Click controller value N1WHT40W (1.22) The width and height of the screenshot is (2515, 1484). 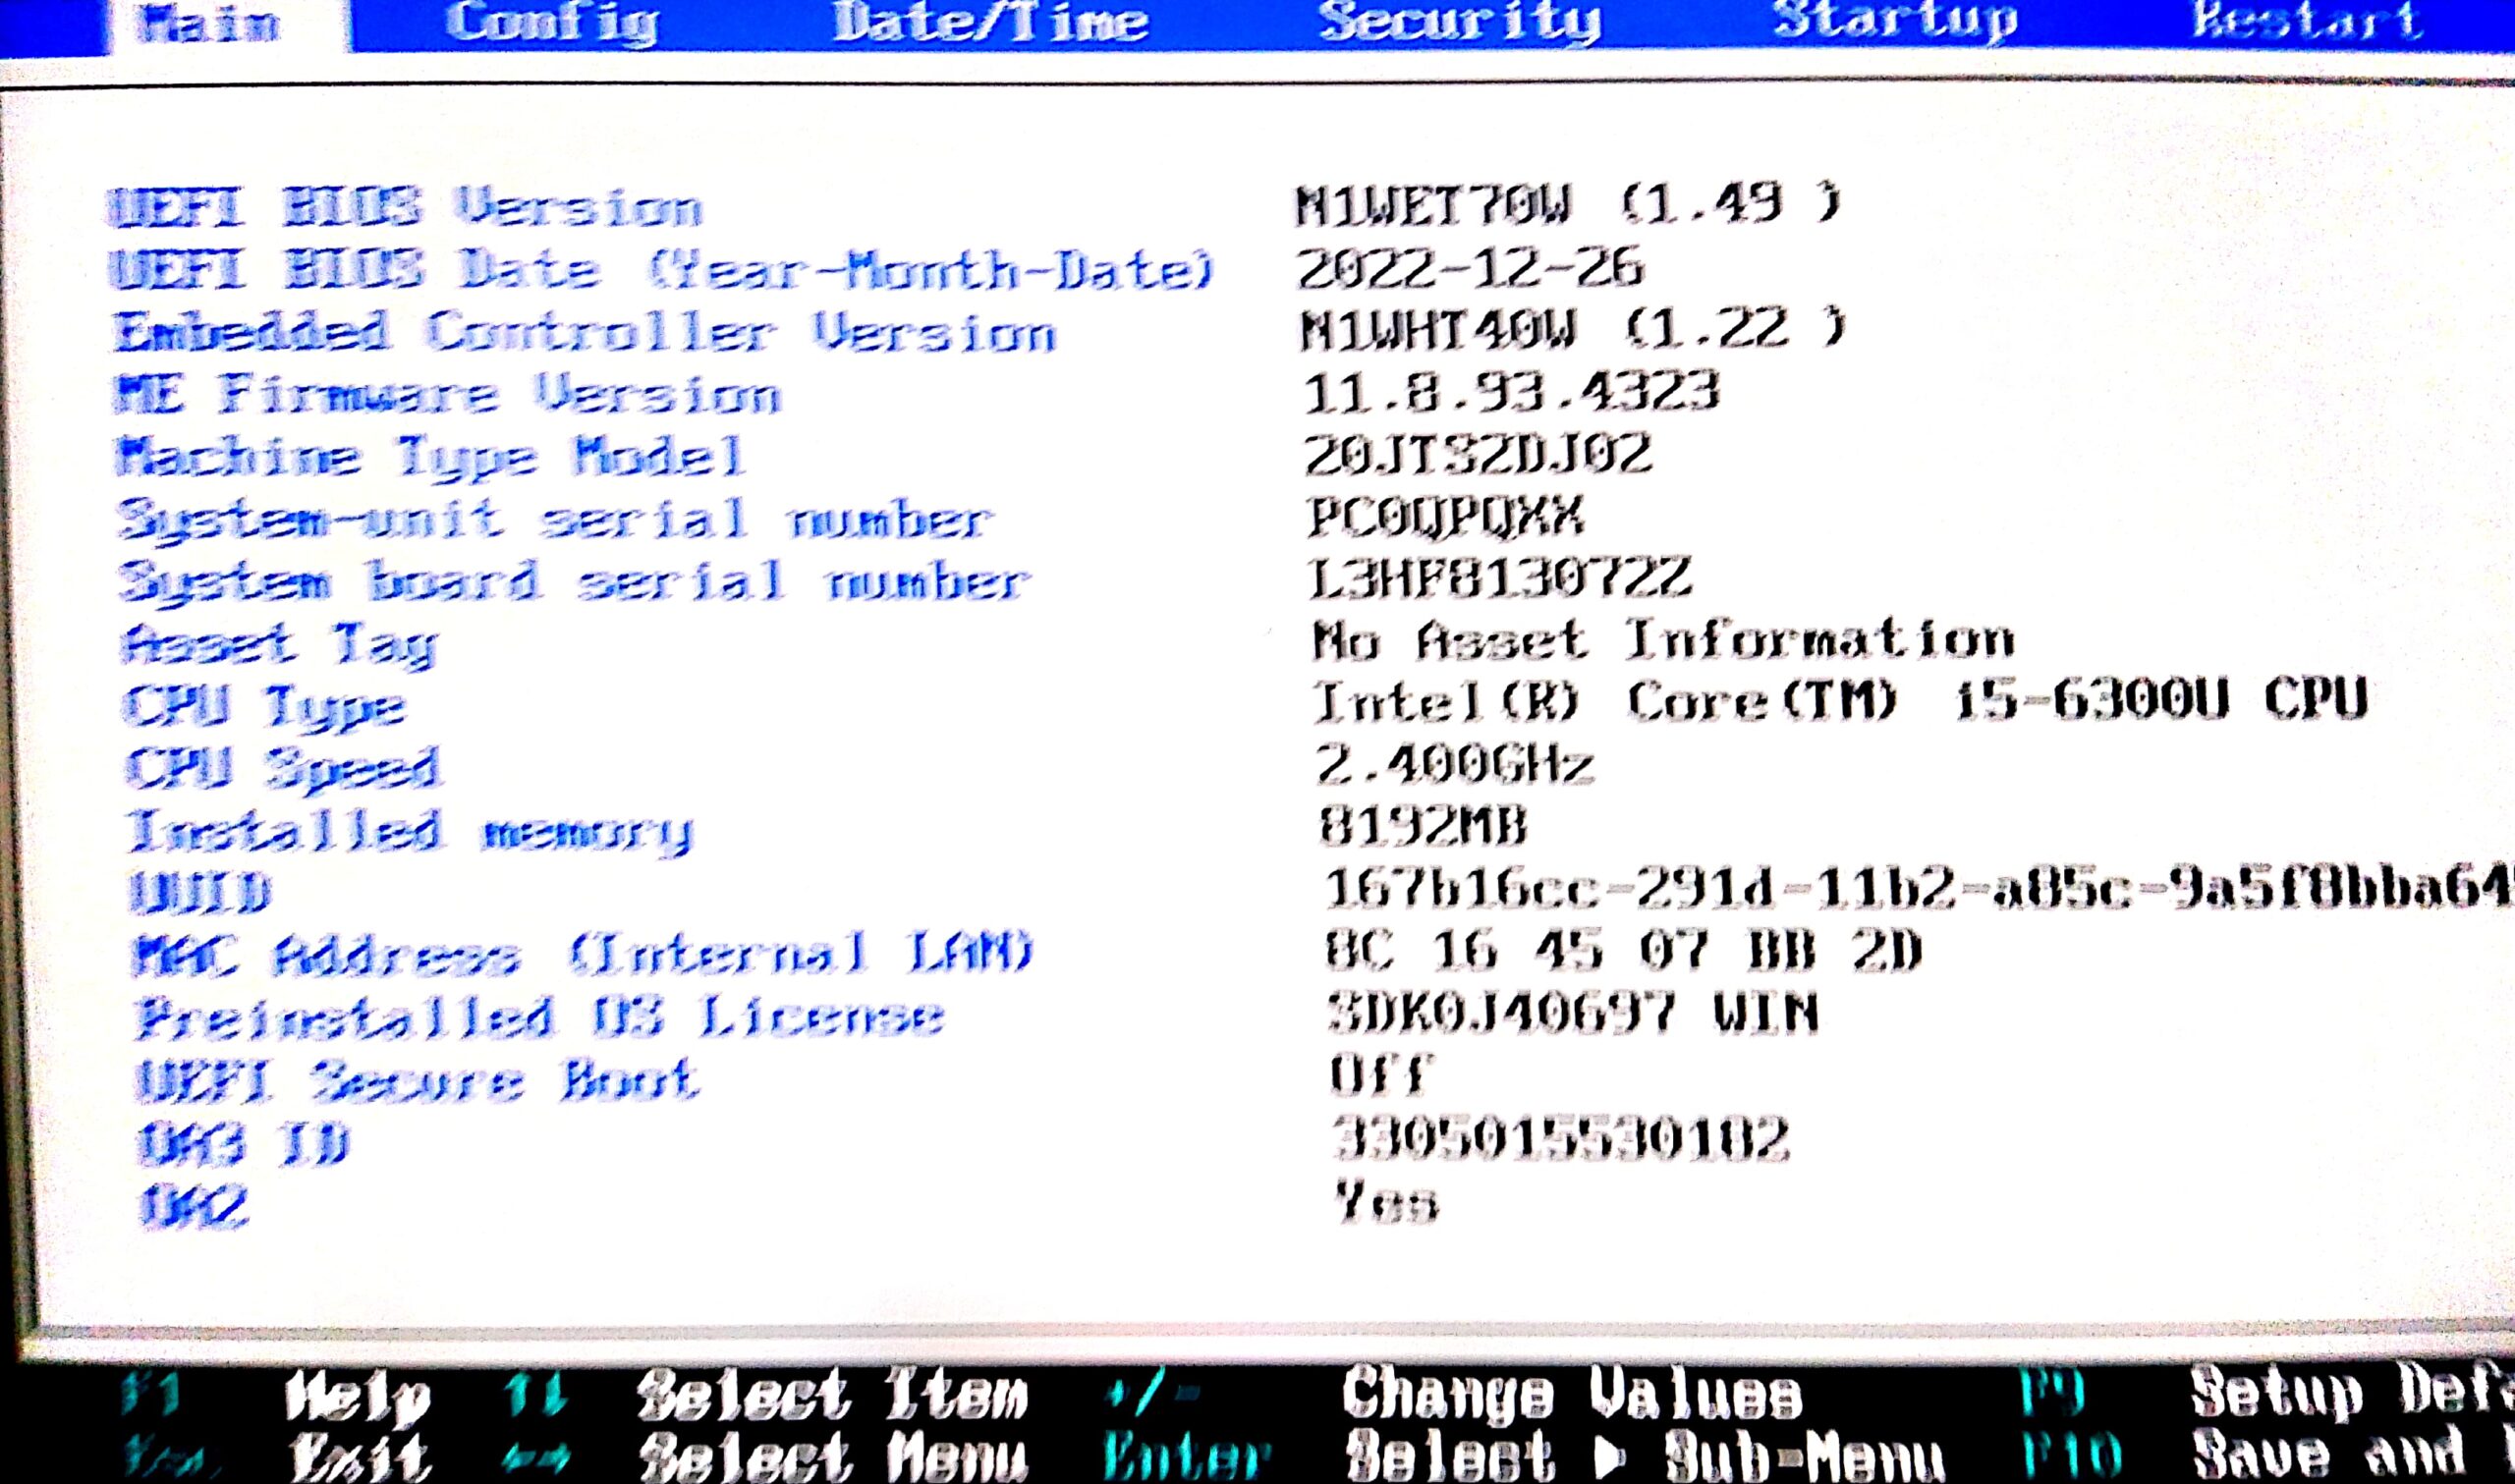point(1574,329)
